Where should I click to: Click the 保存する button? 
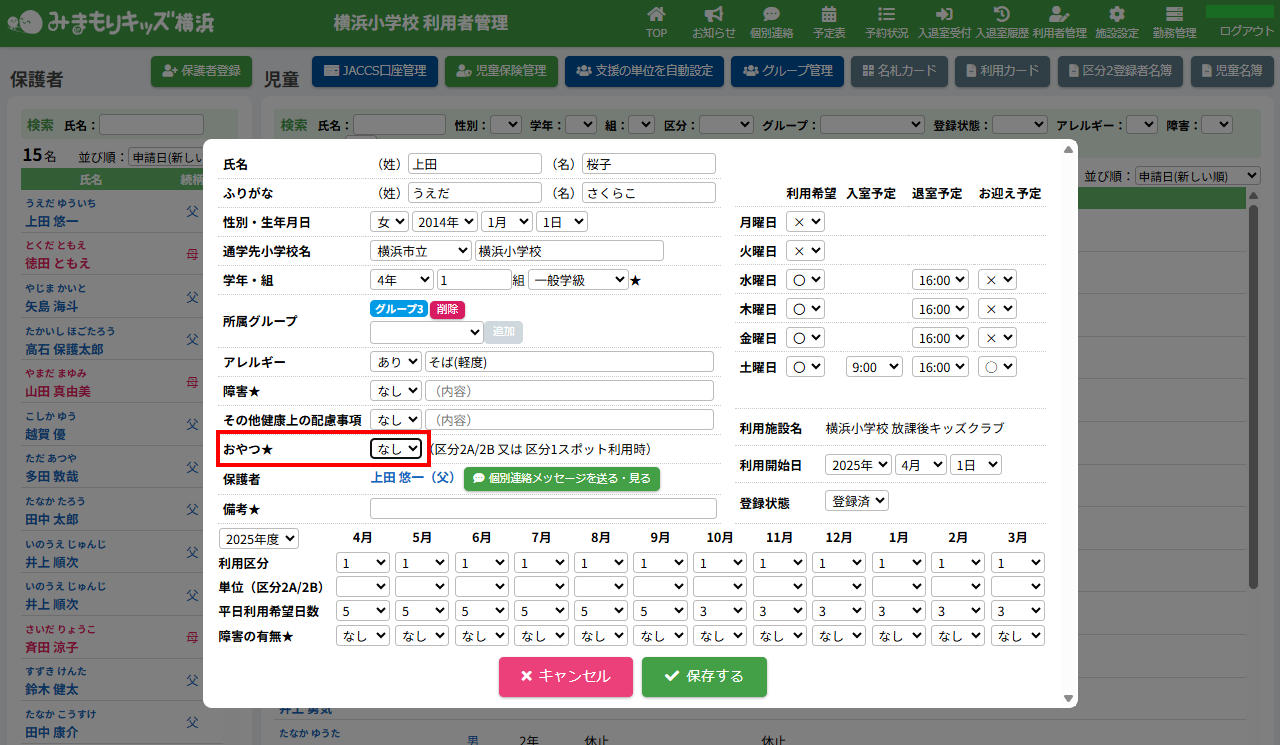pos(704,676)
